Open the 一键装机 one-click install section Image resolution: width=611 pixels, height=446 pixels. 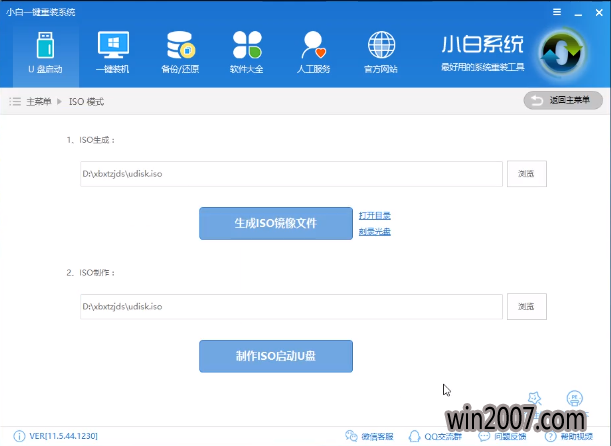click(x=113, y=52)
